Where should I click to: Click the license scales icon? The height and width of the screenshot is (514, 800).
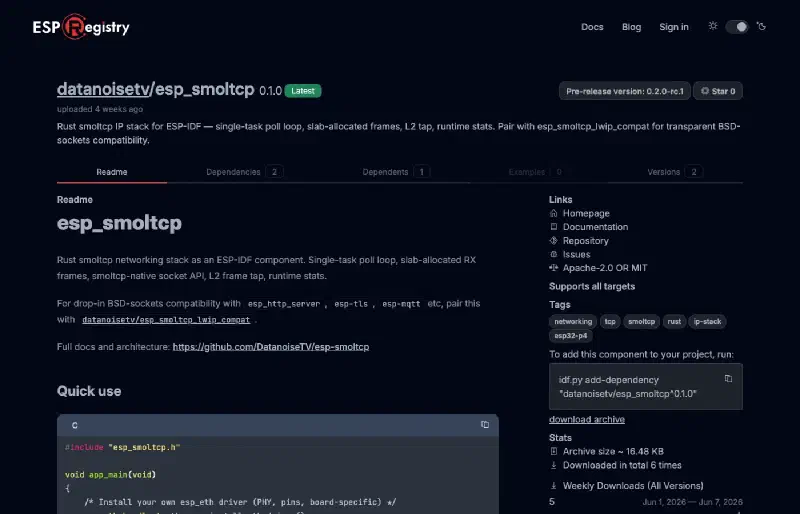point(554,267)
